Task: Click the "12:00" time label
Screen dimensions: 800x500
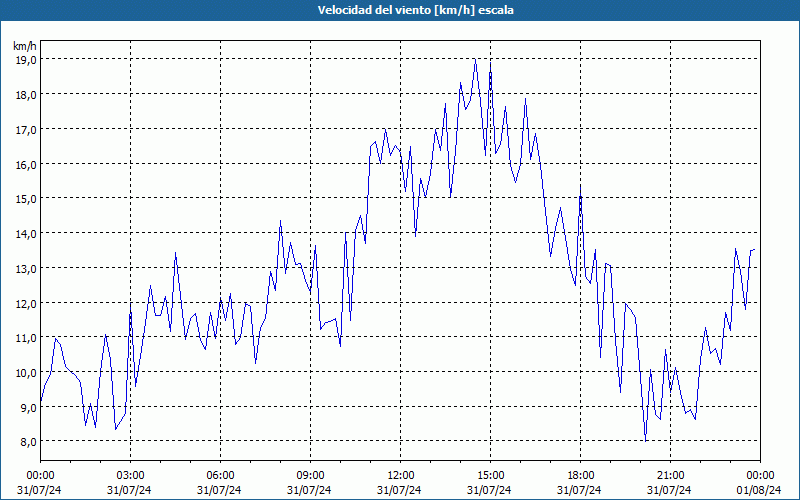Action: coord(401,476)
